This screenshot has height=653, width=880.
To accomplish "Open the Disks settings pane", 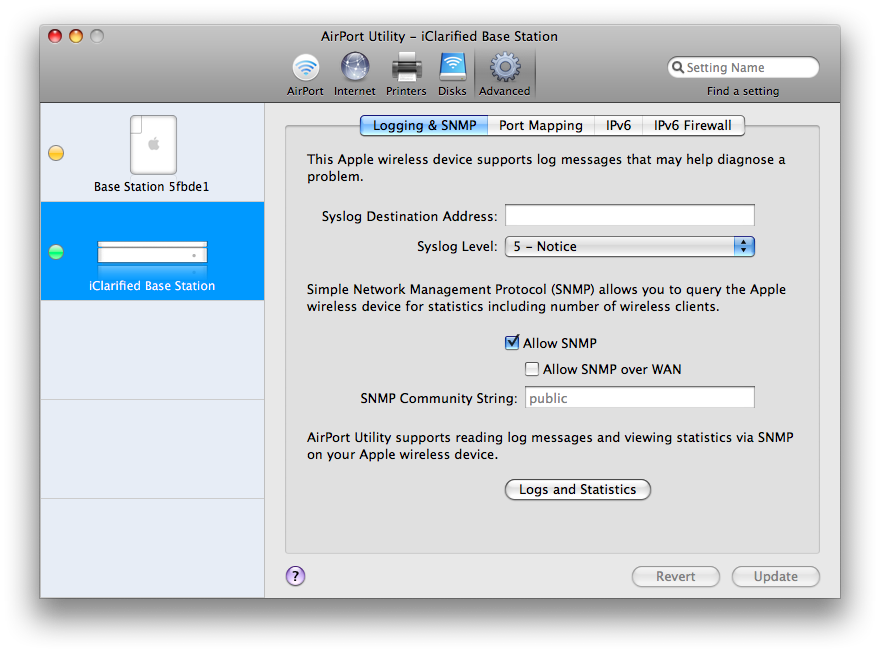I will pos(452,74).
